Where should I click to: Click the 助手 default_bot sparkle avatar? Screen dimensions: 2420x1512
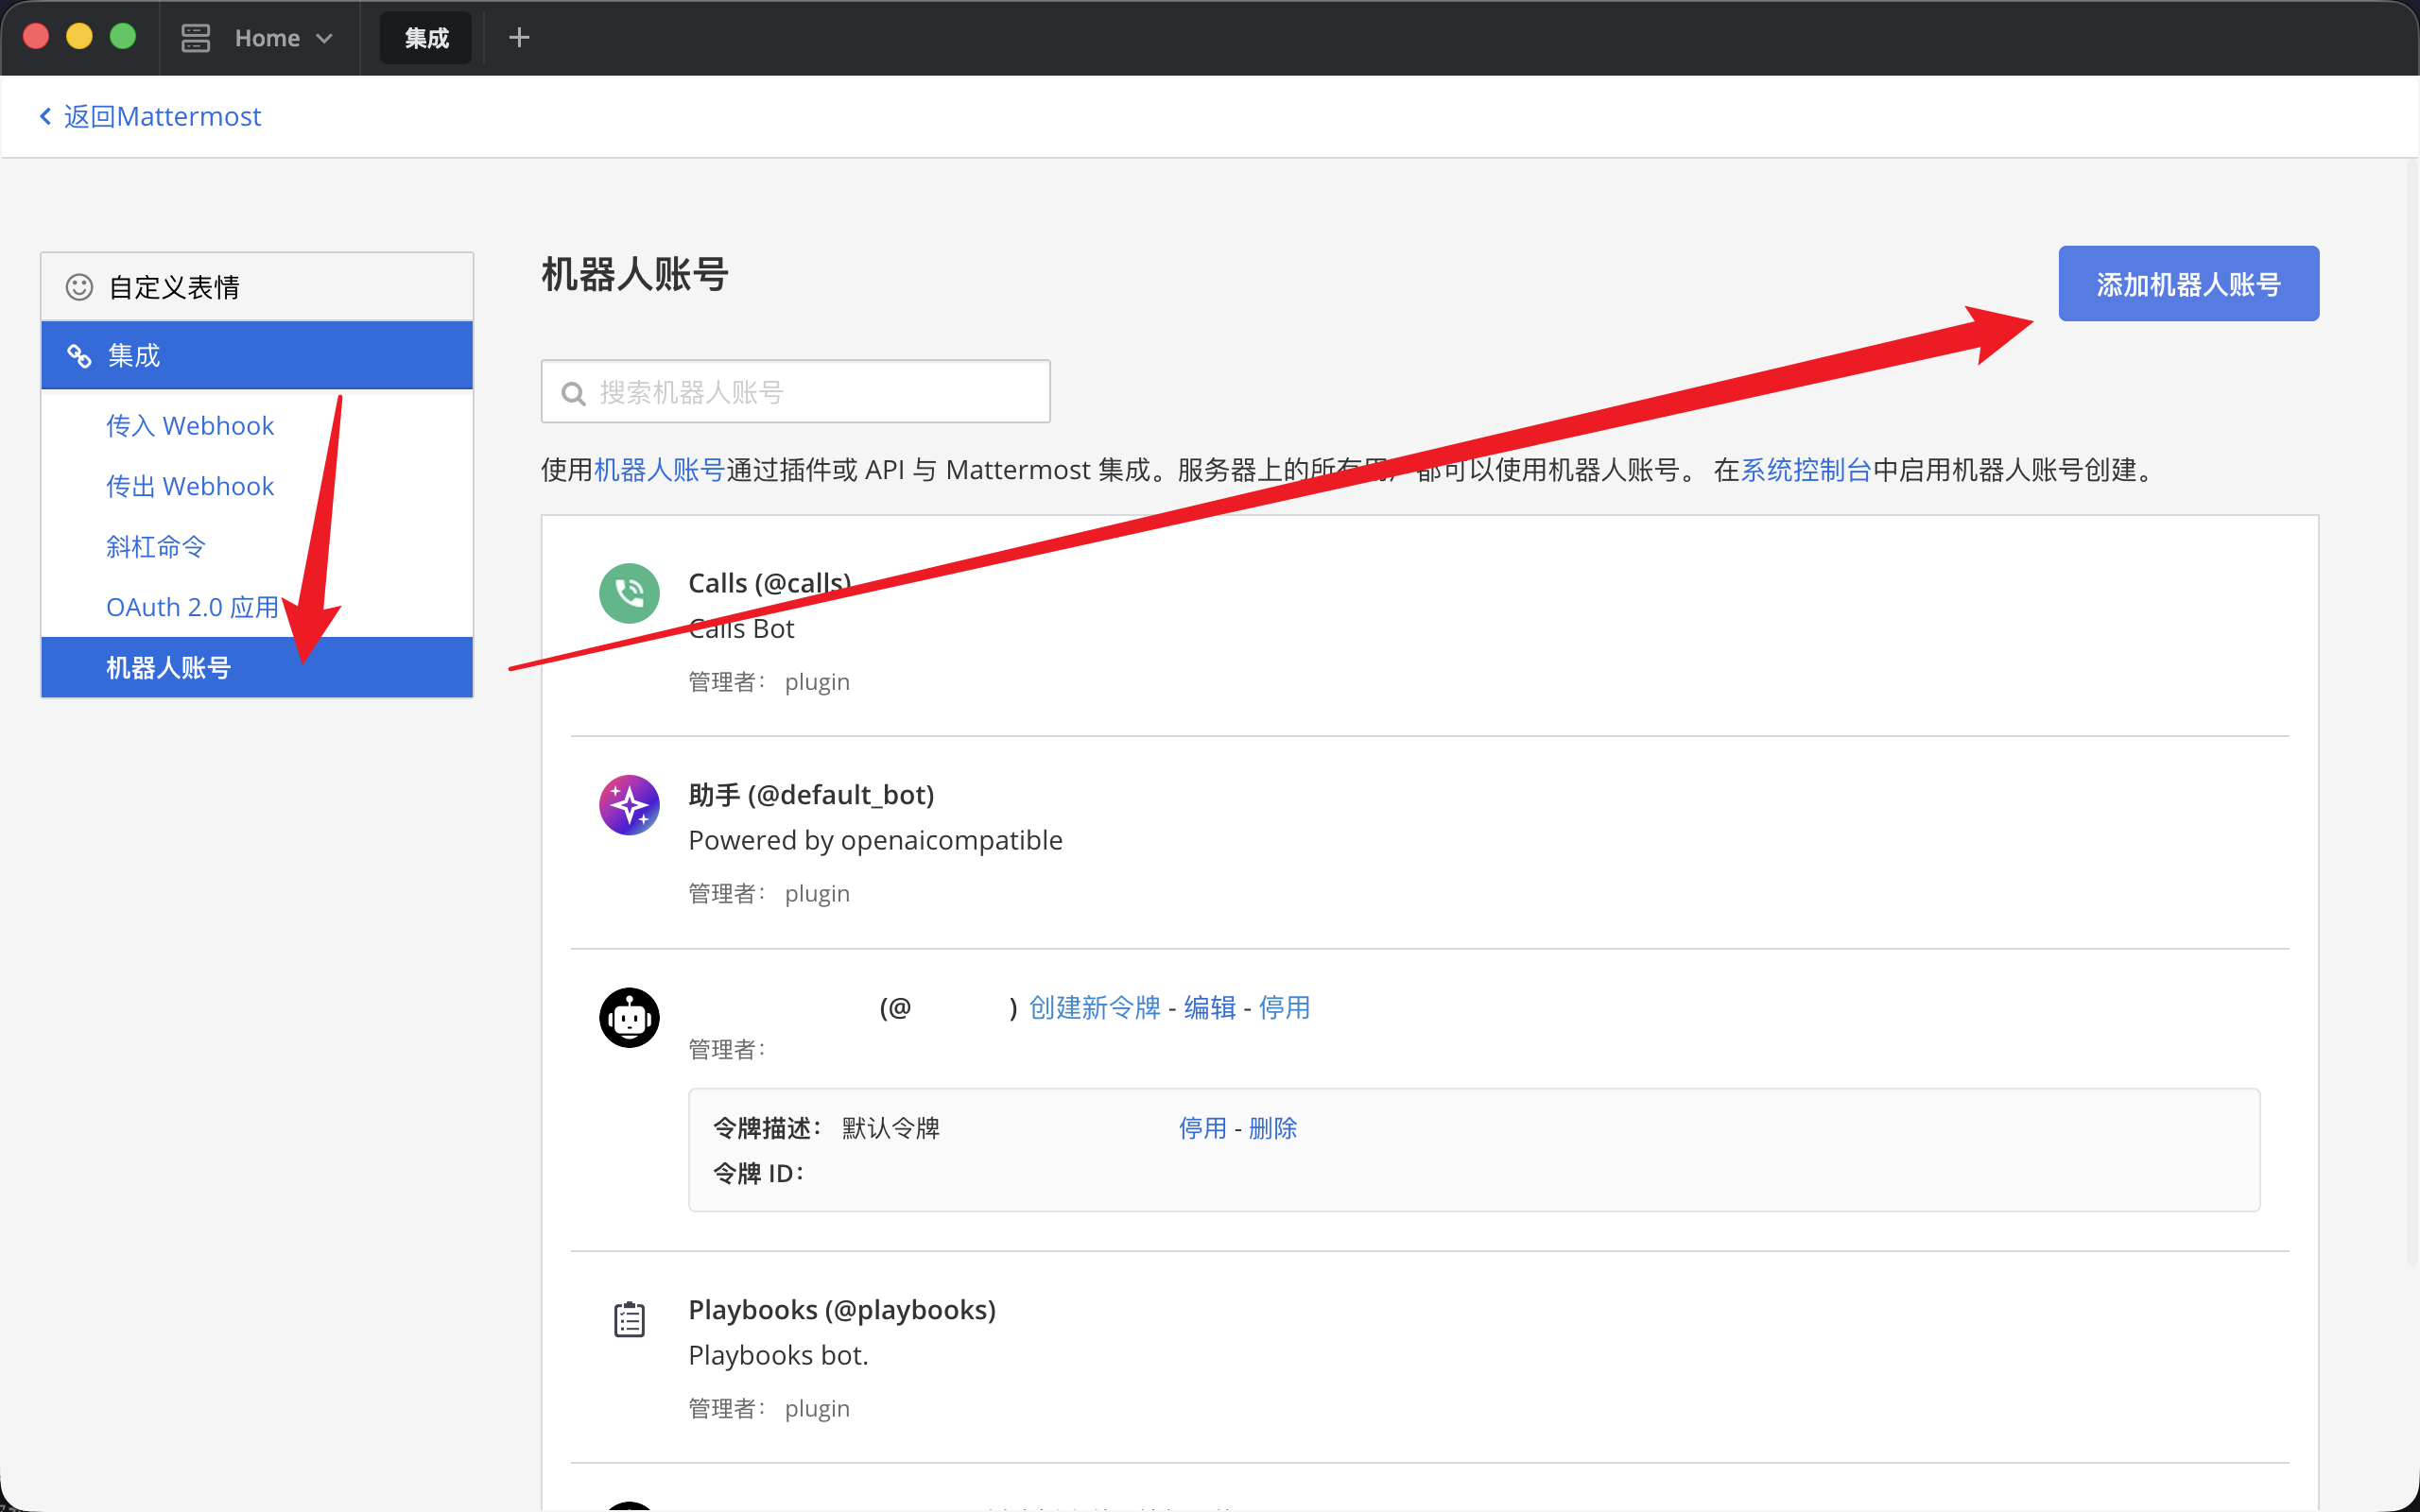629,805
